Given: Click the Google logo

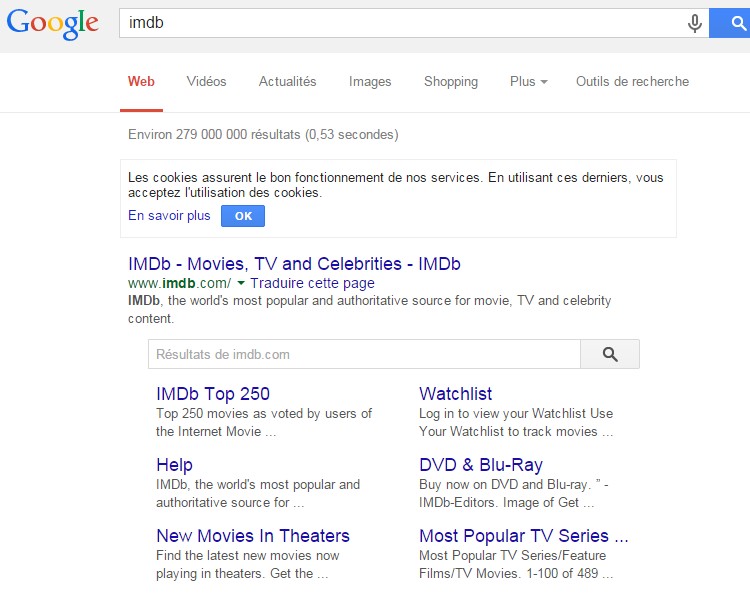Looking at the screenshot, I should pos(53,23).
